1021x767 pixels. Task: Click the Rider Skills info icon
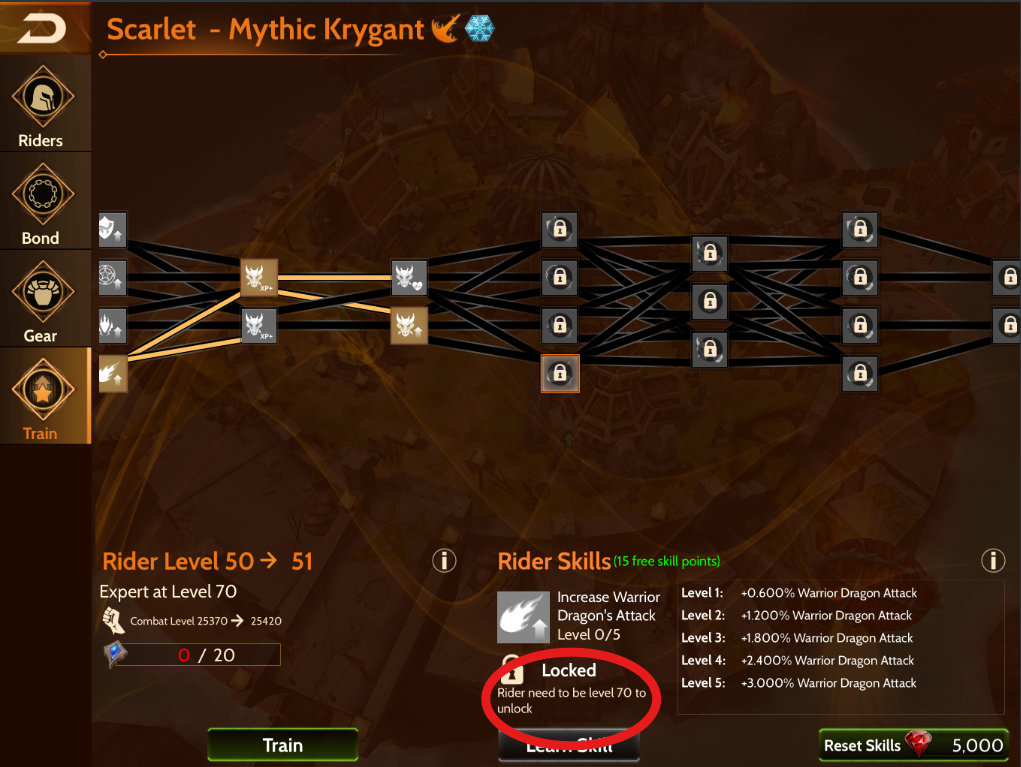(993, 561)
